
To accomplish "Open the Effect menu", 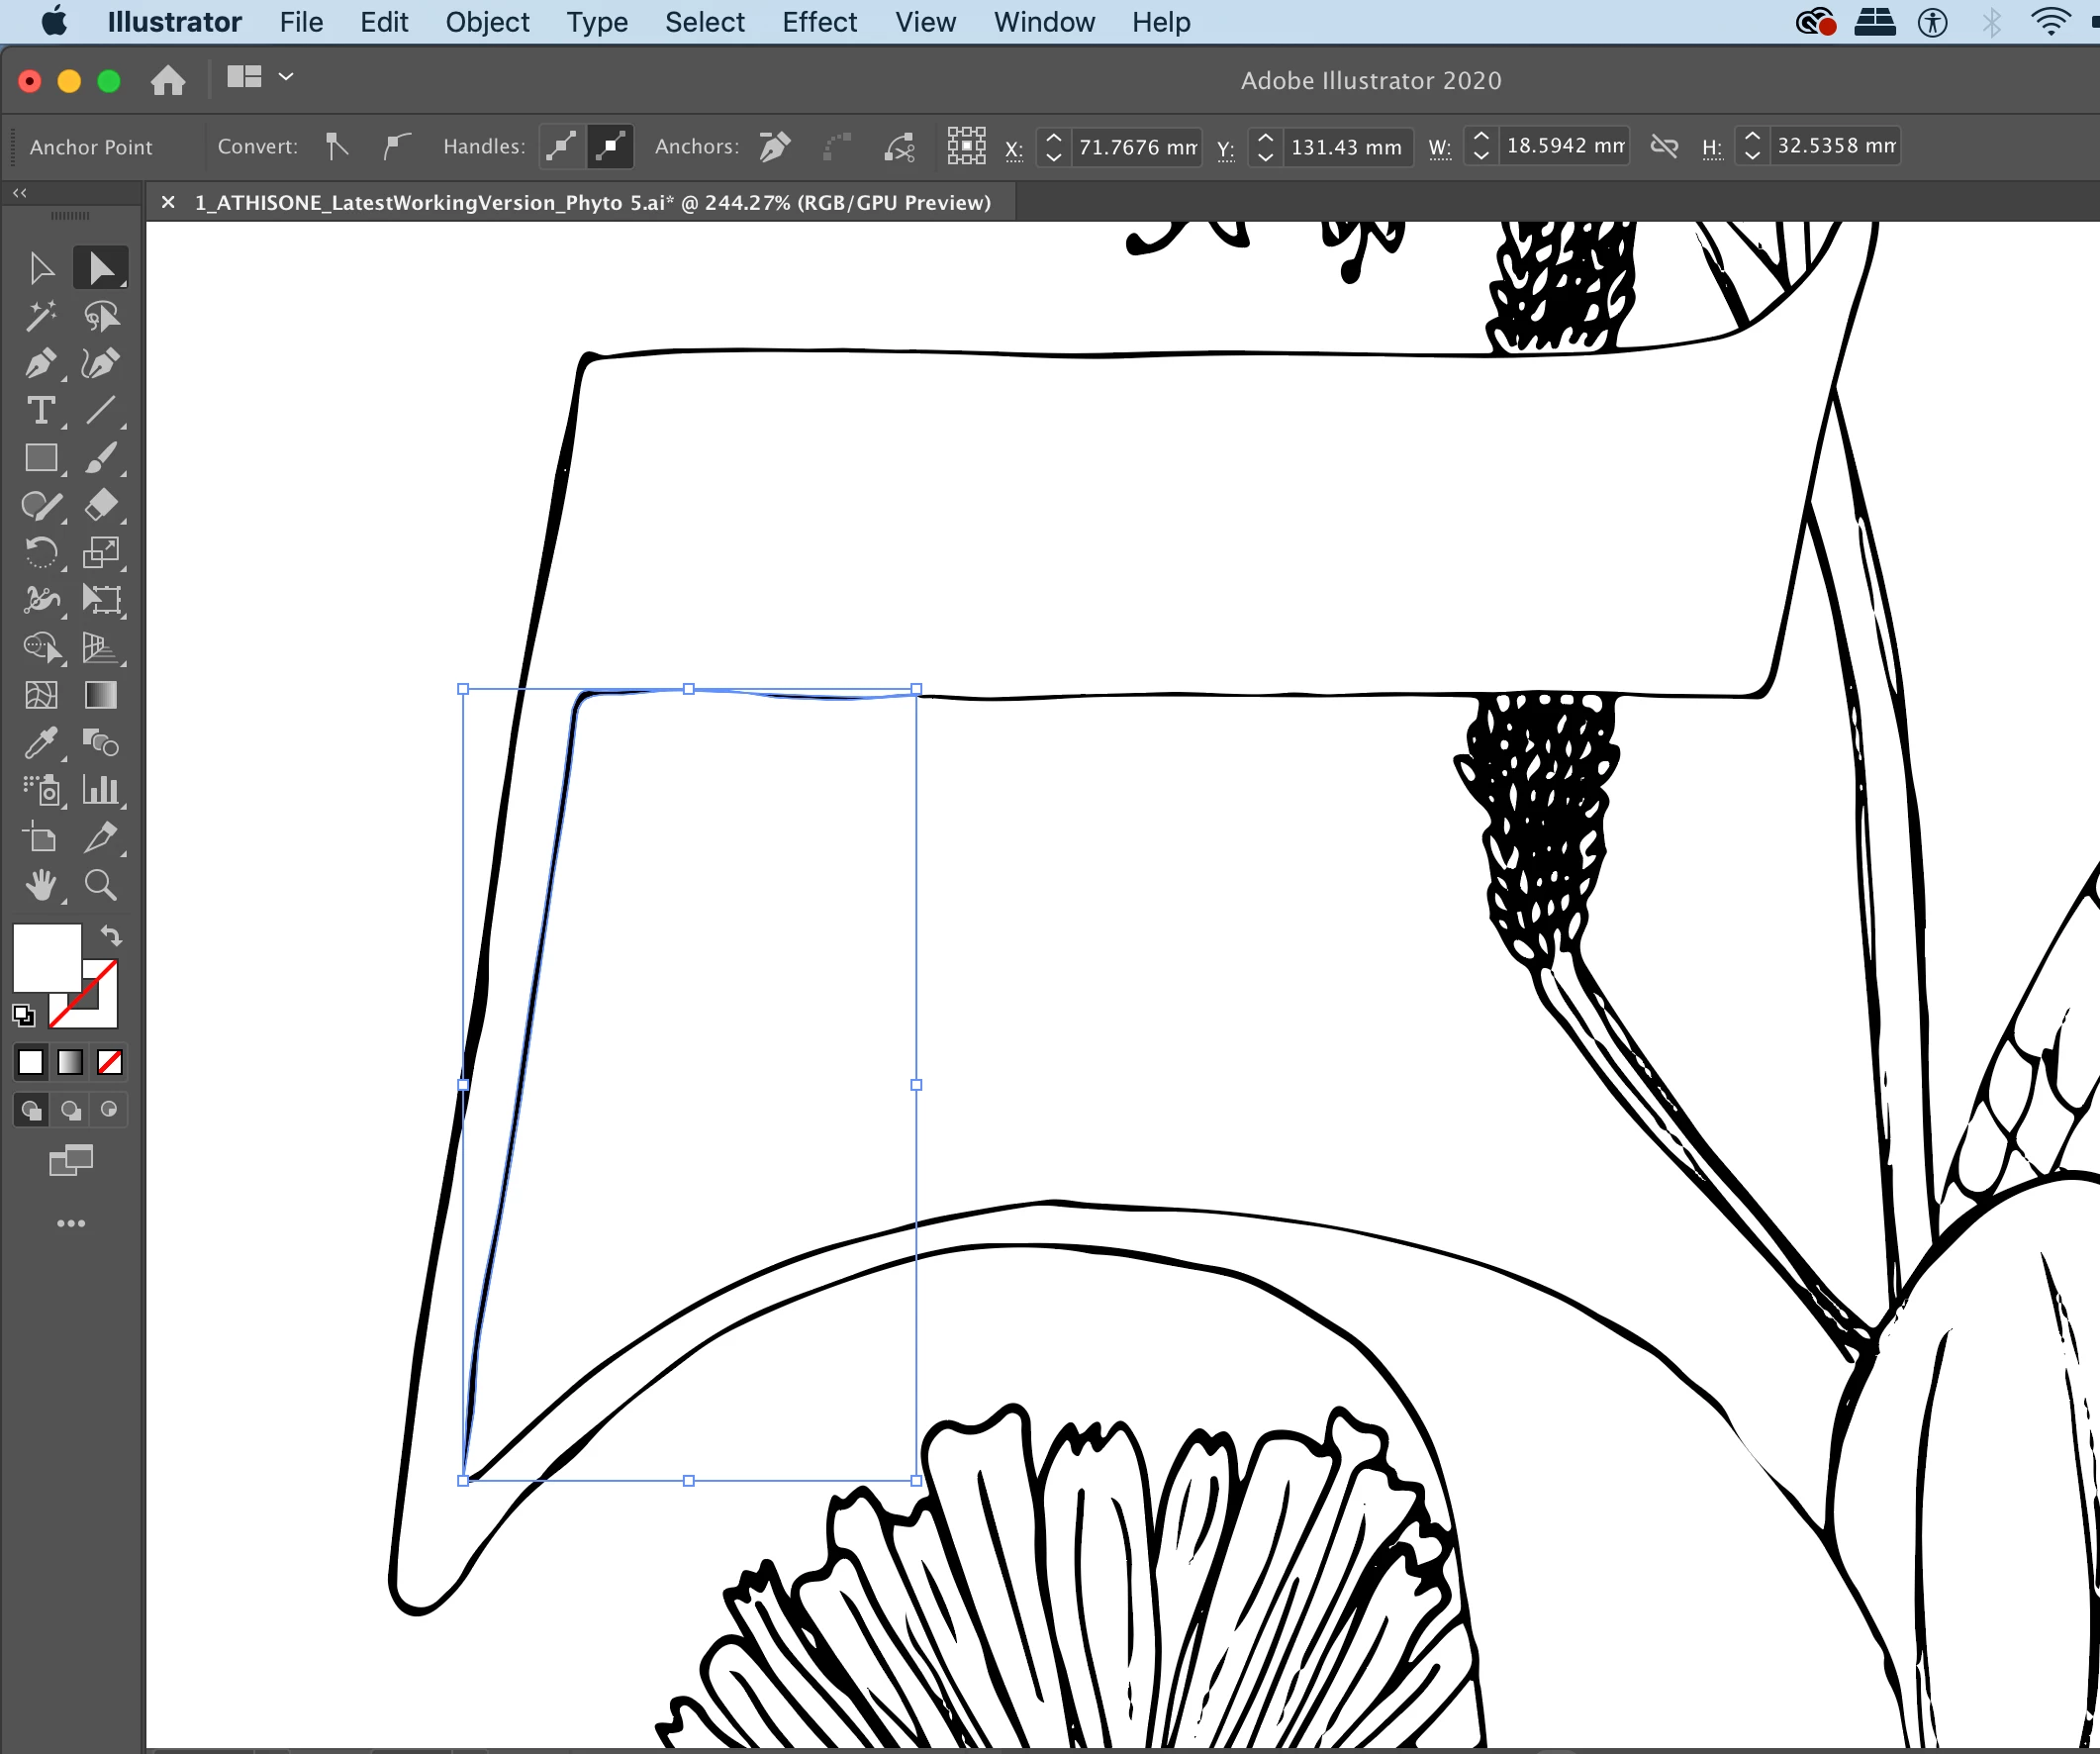I will click(x=819, y=22).
